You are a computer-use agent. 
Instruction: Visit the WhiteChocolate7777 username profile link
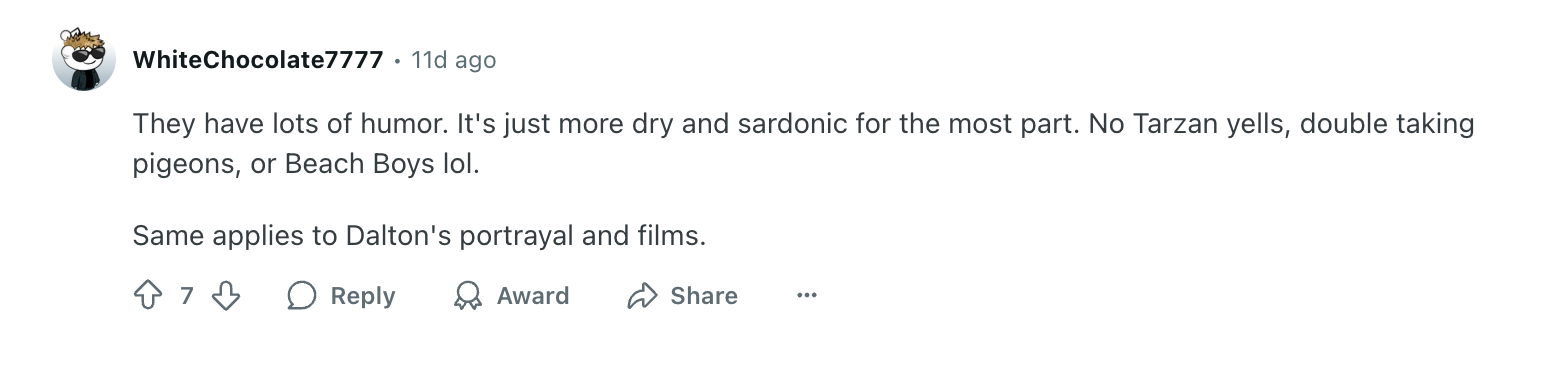tap(258, 60)
